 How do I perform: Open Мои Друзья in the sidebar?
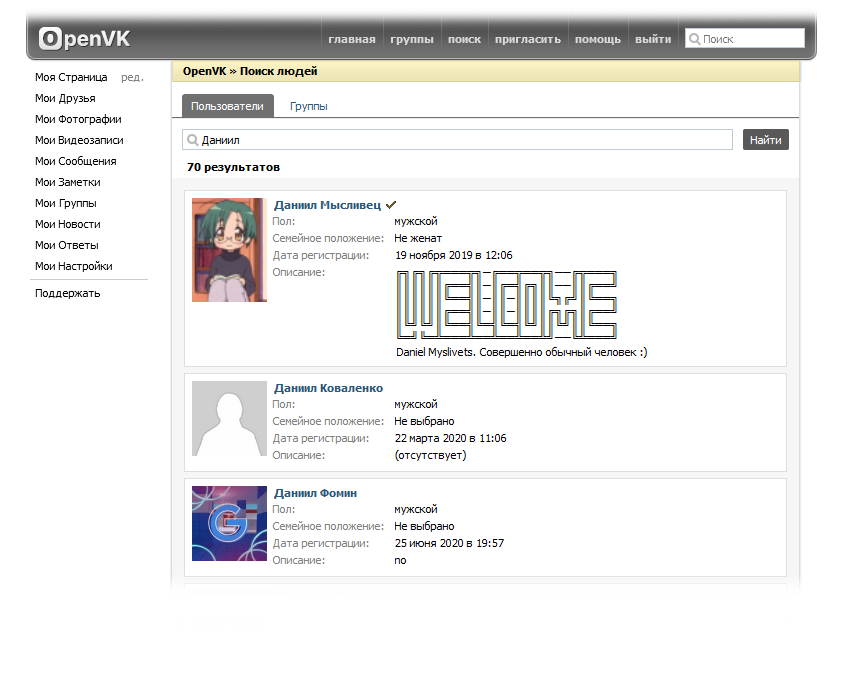click(65, 98)
